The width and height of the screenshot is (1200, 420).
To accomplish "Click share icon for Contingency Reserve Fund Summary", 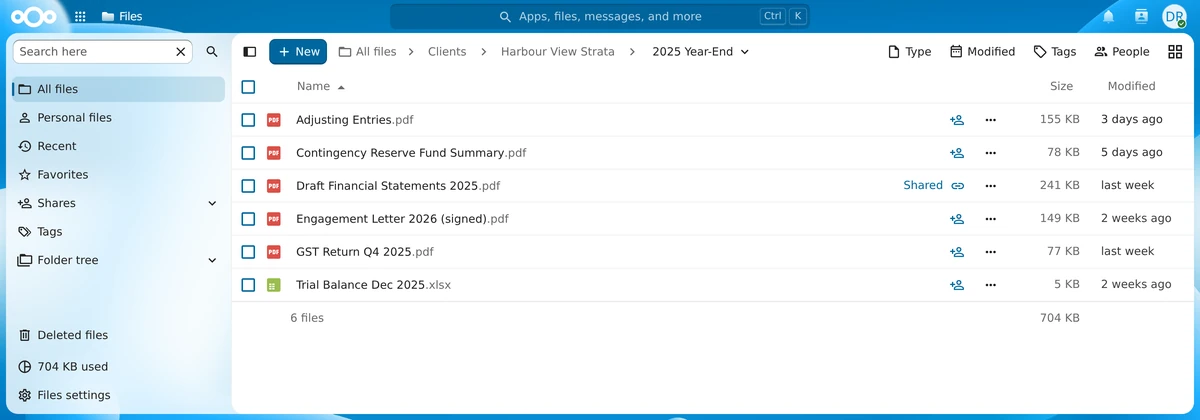I will (x=957, y=152).
